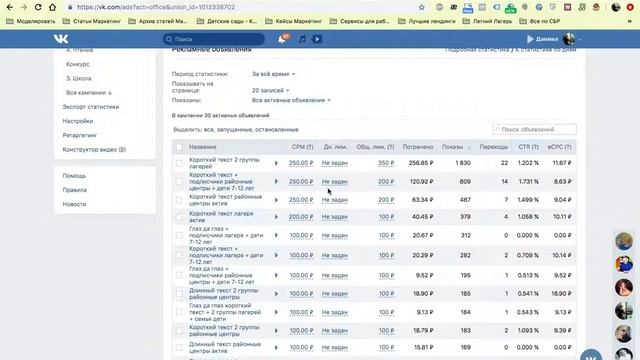Open 'Настройки' in sidebar
640x360 pixels.
tap(78, 121)
